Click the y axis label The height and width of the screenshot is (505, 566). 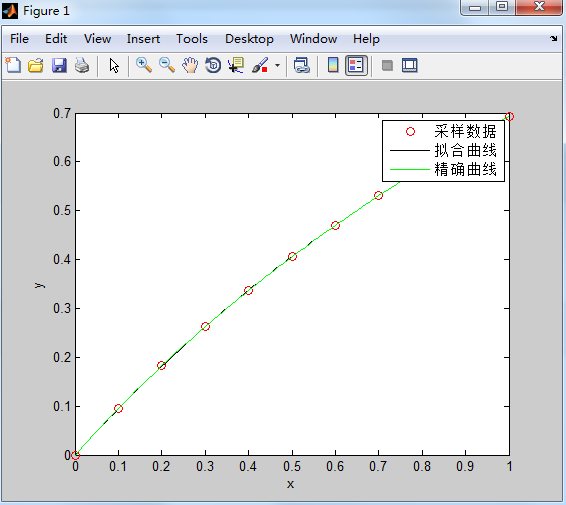pyautogui.click(x=40, y=285)
